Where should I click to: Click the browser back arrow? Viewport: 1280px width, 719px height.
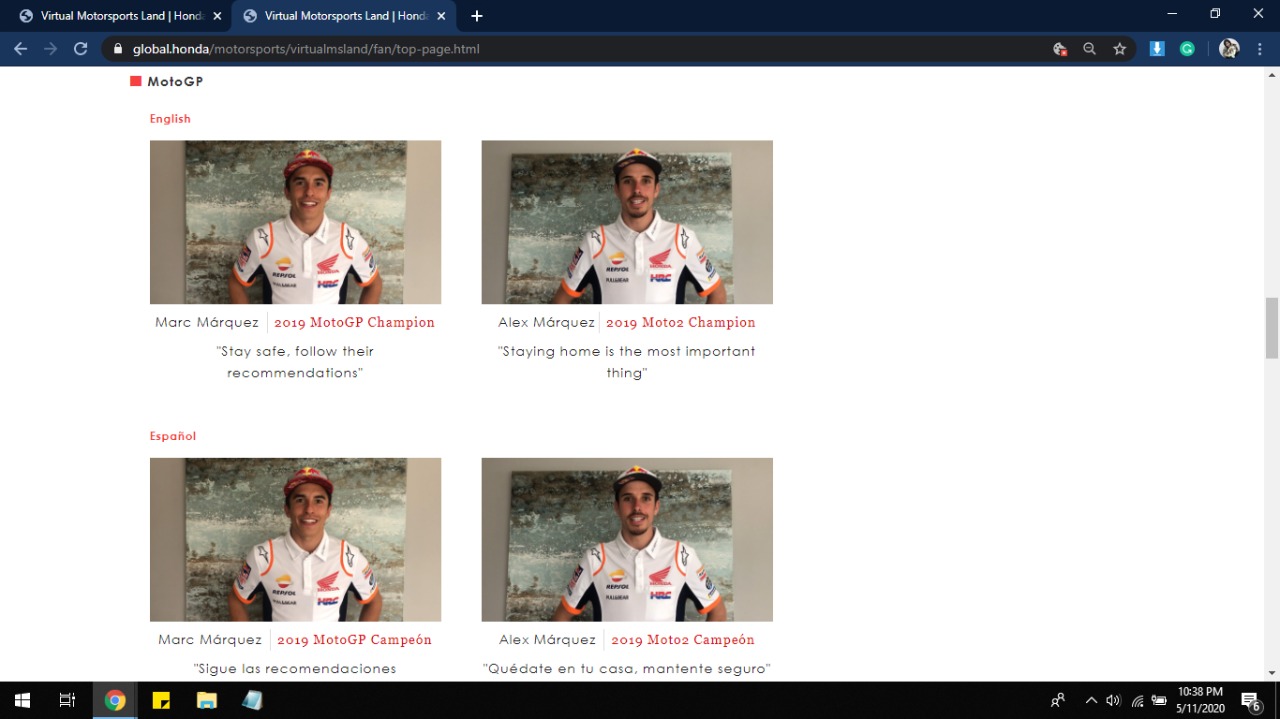click(x=20, y=48)
